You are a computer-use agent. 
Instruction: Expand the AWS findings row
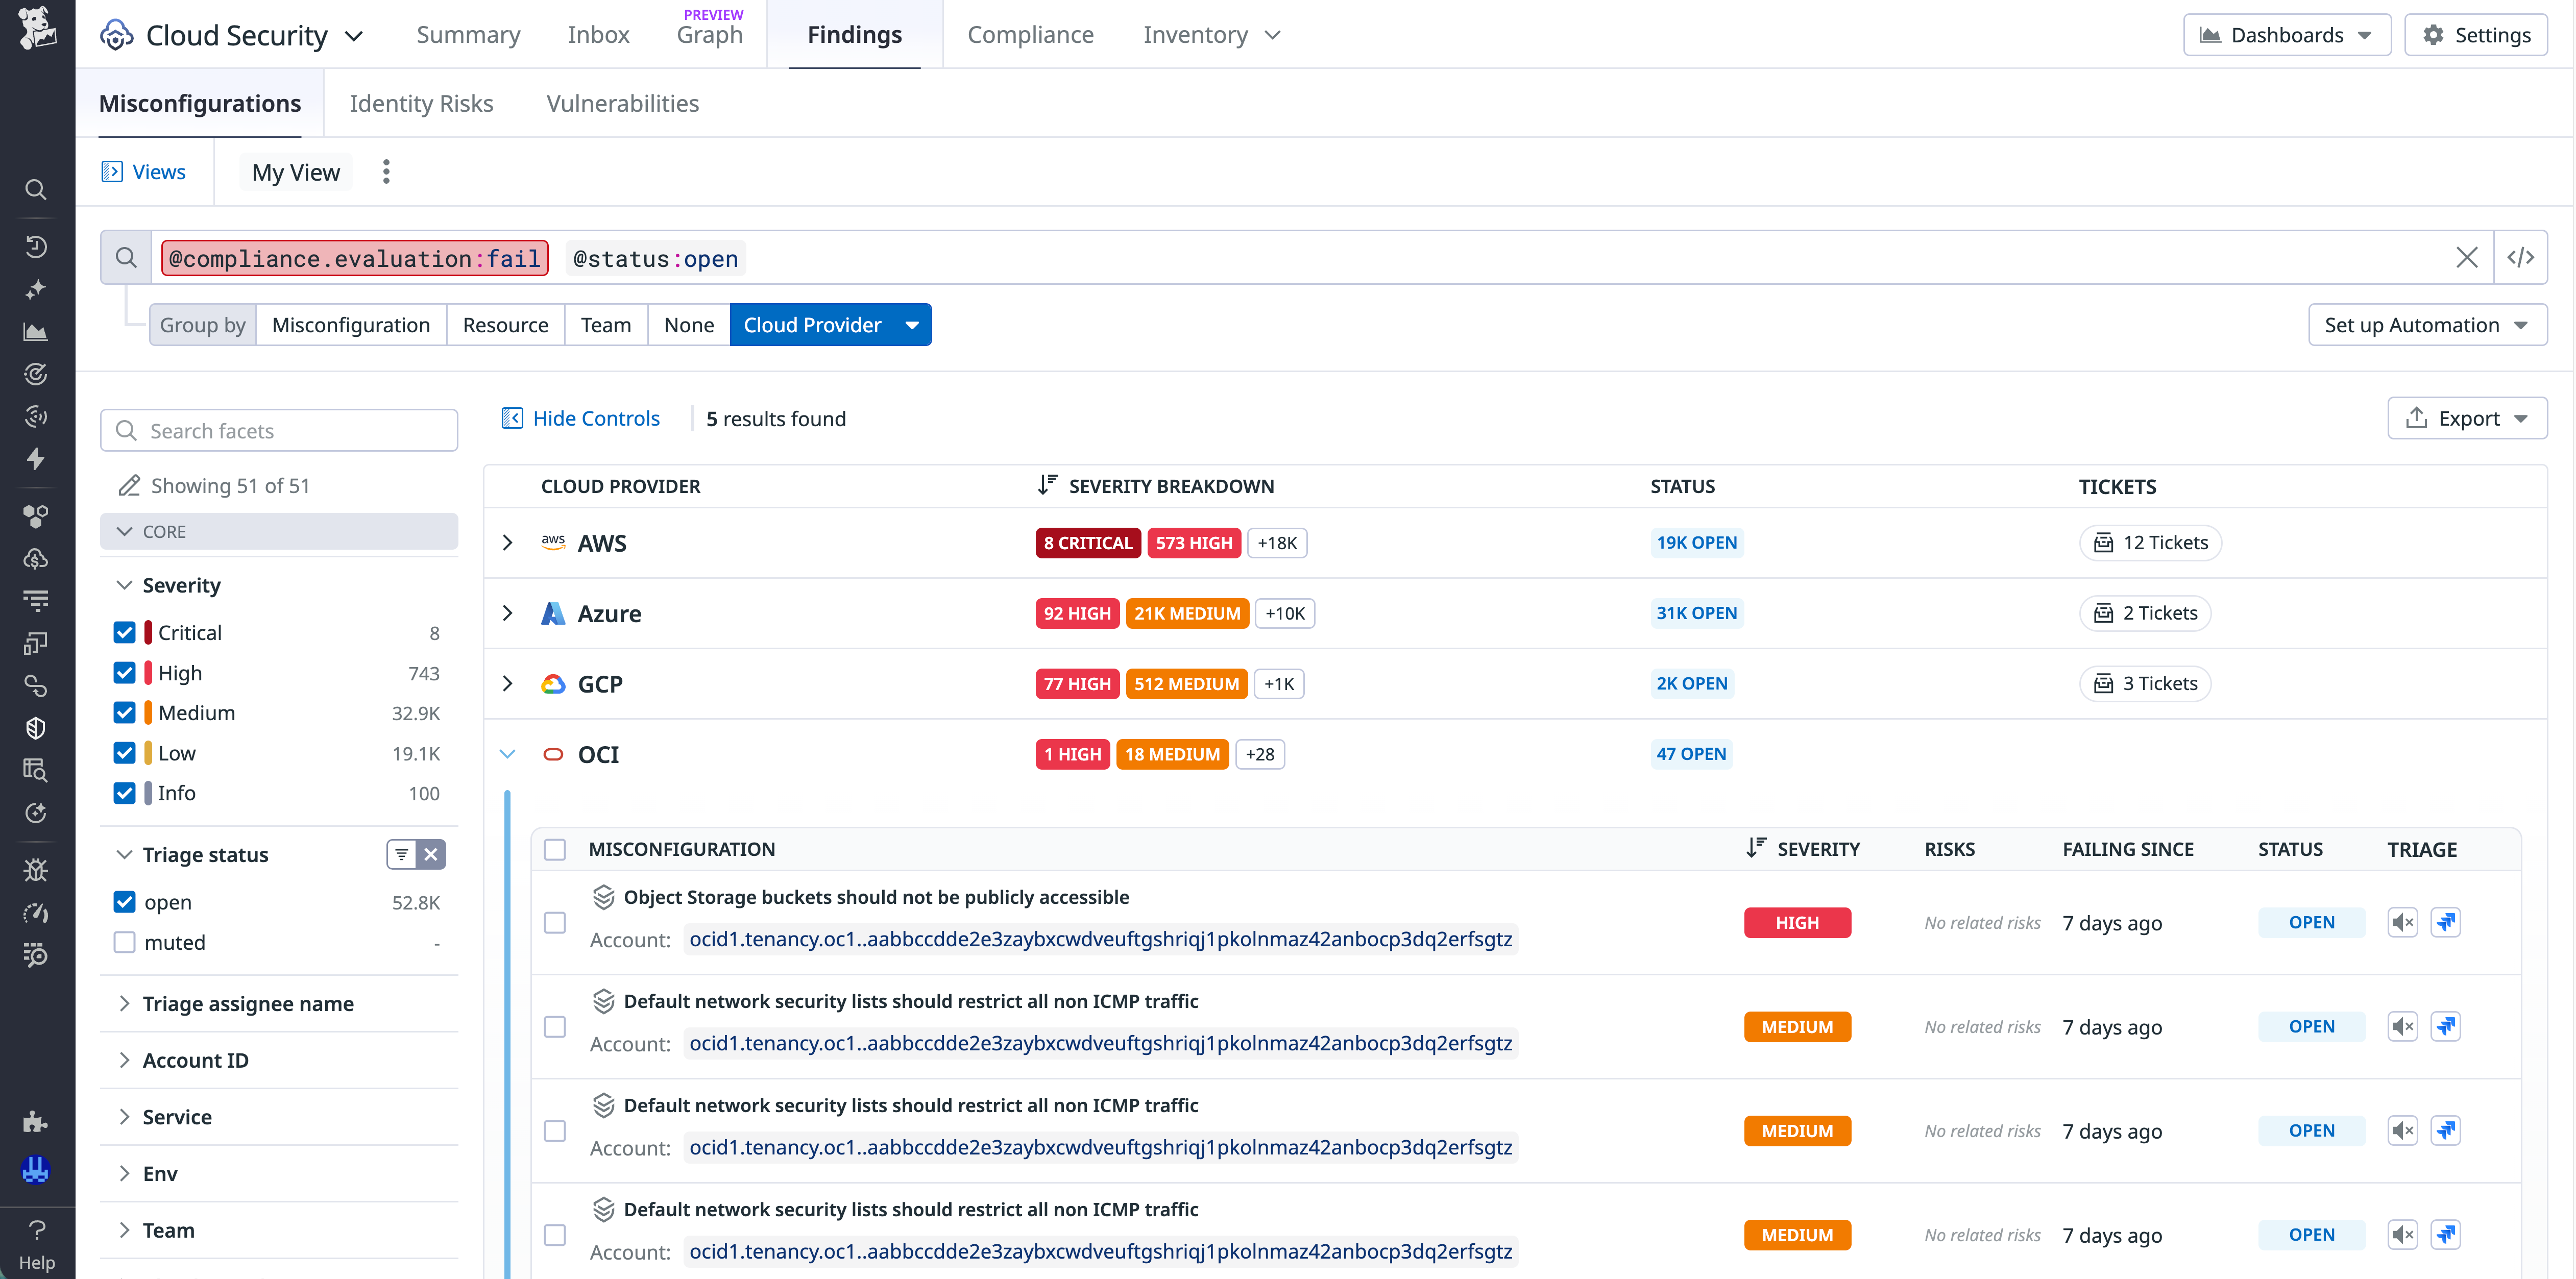coord(507,543)
